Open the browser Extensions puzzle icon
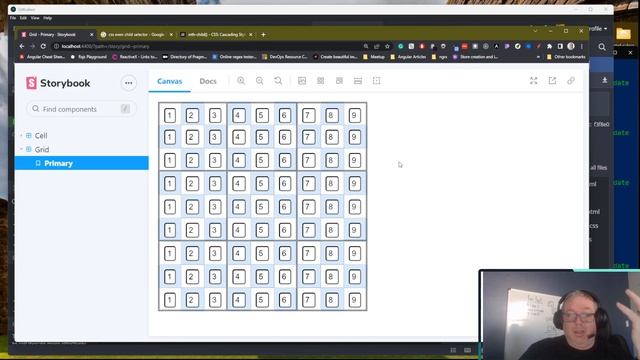640x360 pixels. point(549,47)
